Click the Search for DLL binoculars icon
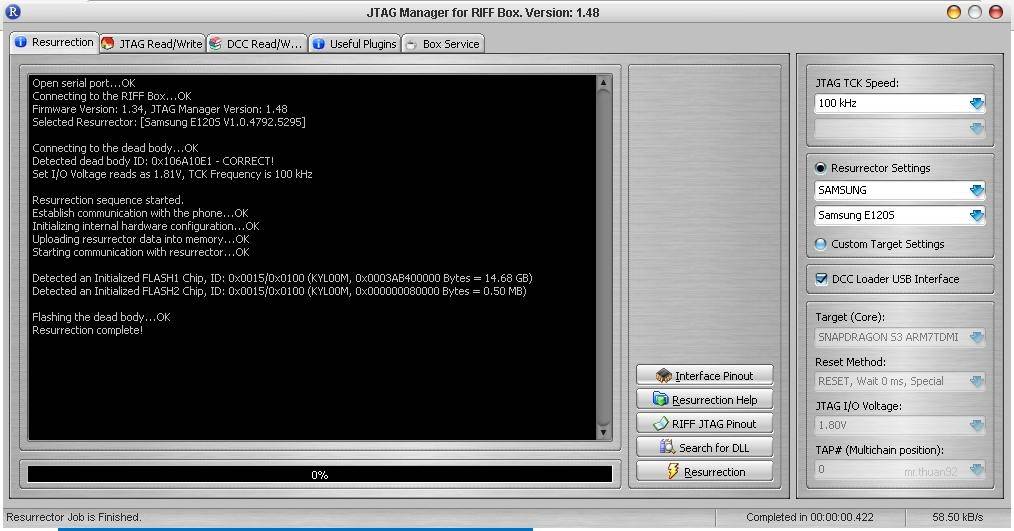This screenshot has height=531, width=1014. click(x=667, y=447)
